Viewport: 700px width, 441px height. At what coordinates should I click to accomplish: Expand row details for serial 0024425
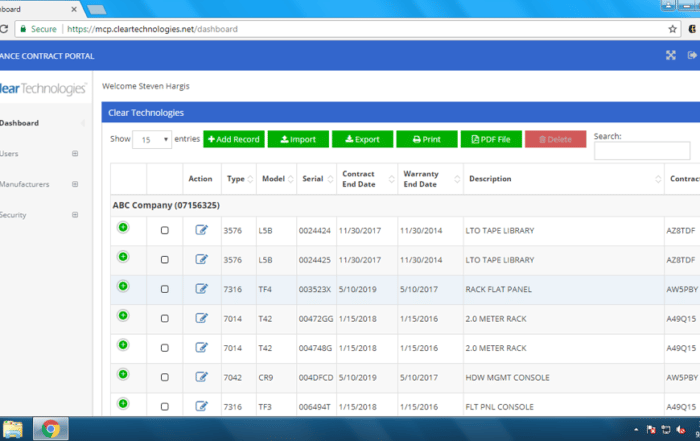coord(123,257)
